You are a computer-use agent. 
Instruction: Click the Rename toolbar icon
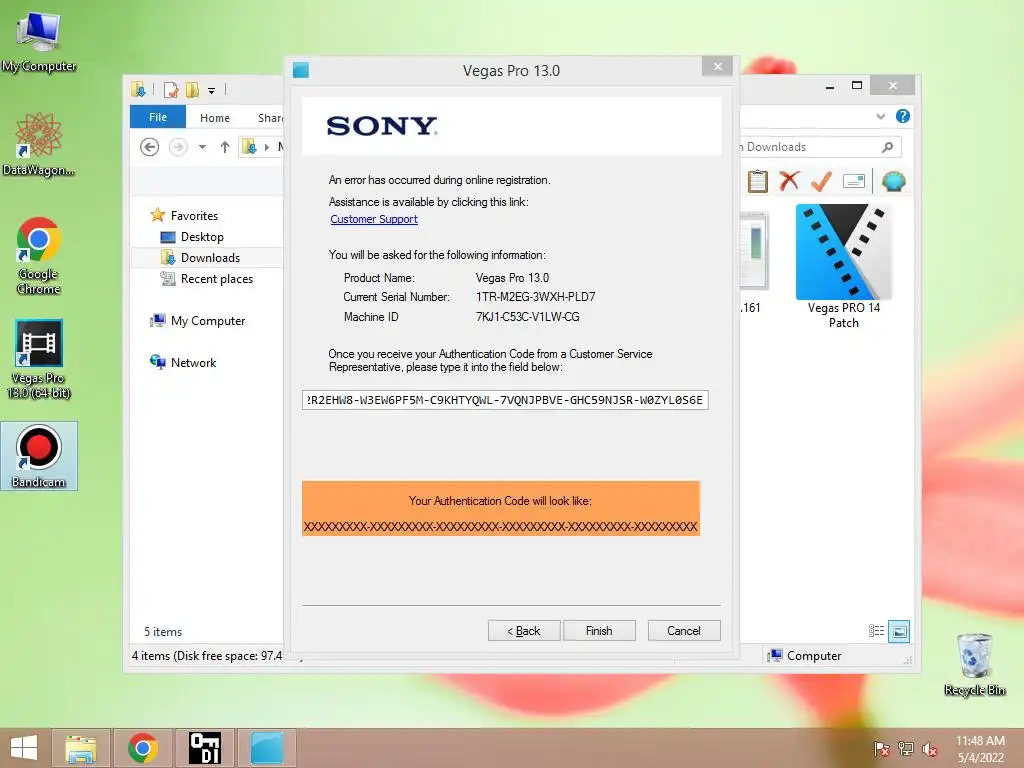pyautogui.click(x=854, y=181)
